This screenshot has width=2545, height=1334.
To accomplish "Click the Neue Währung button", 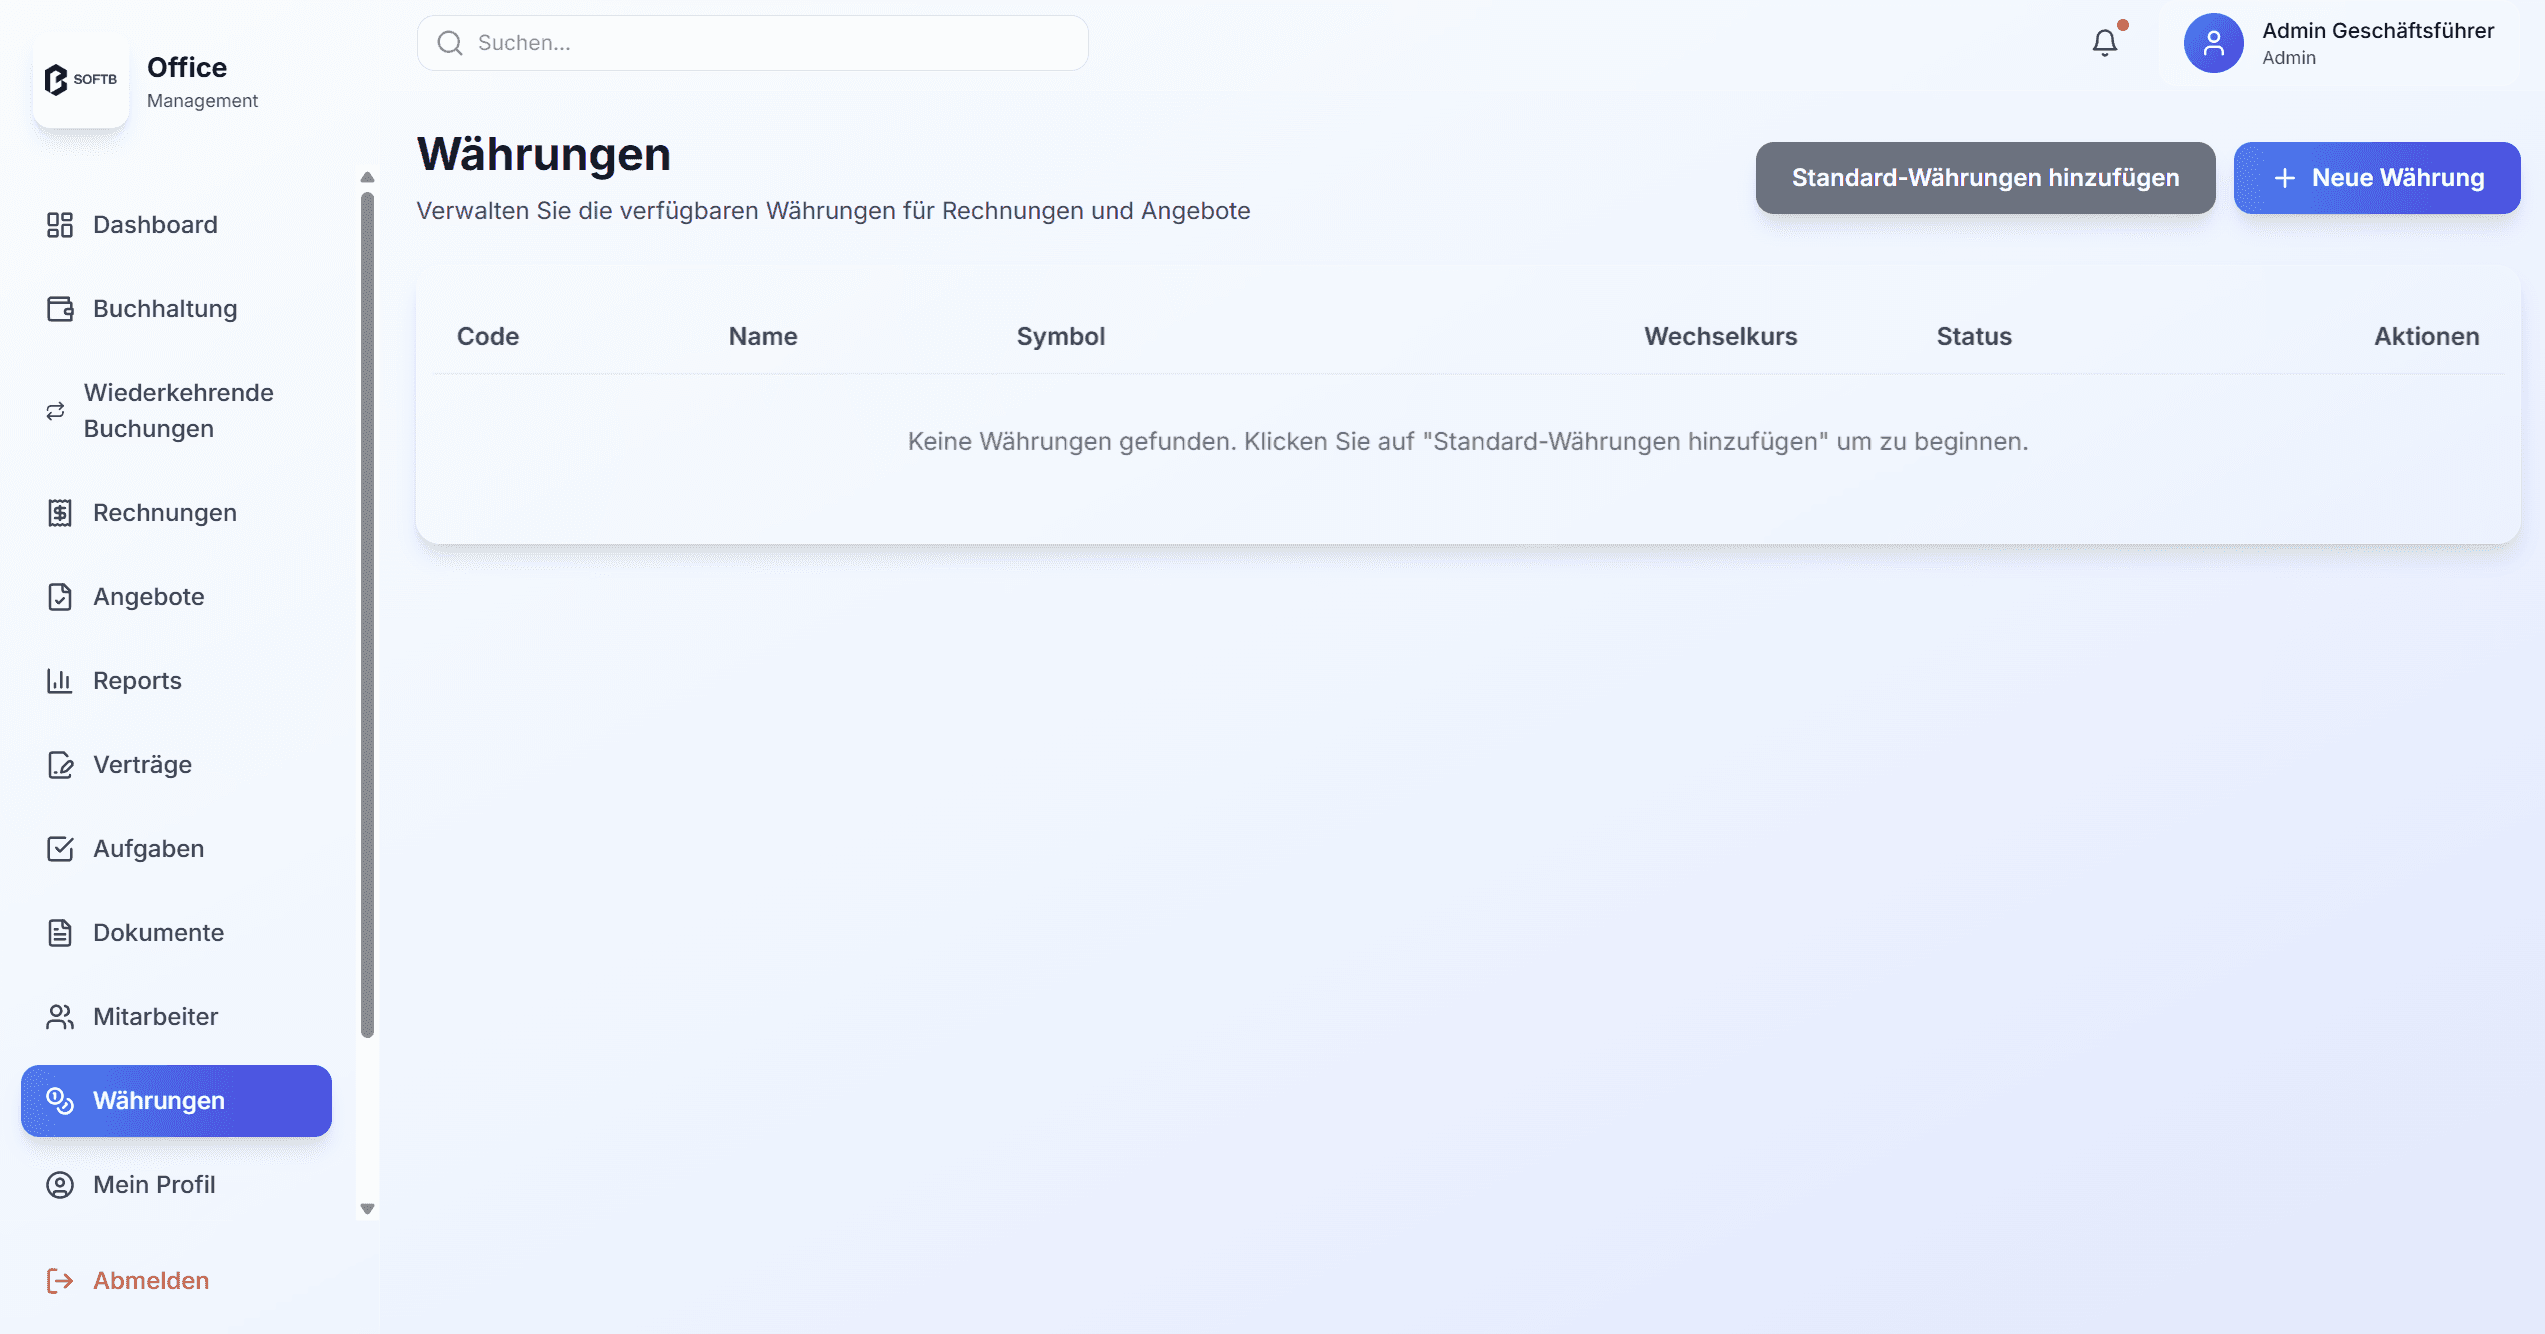I will 2376,178.
